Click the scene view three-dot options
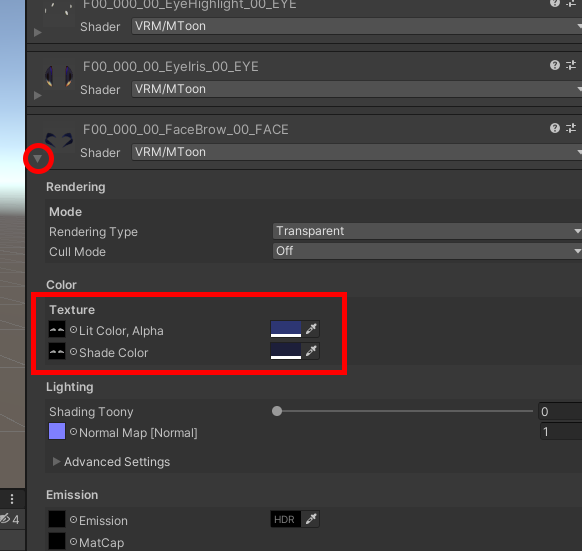This screenshot has height=551, width=582. [x=12, y=499]
